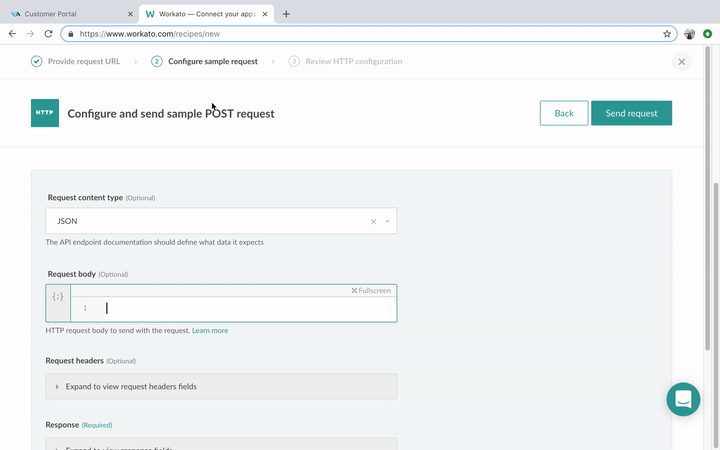Open a new browser tab

[x=286, y=14]
